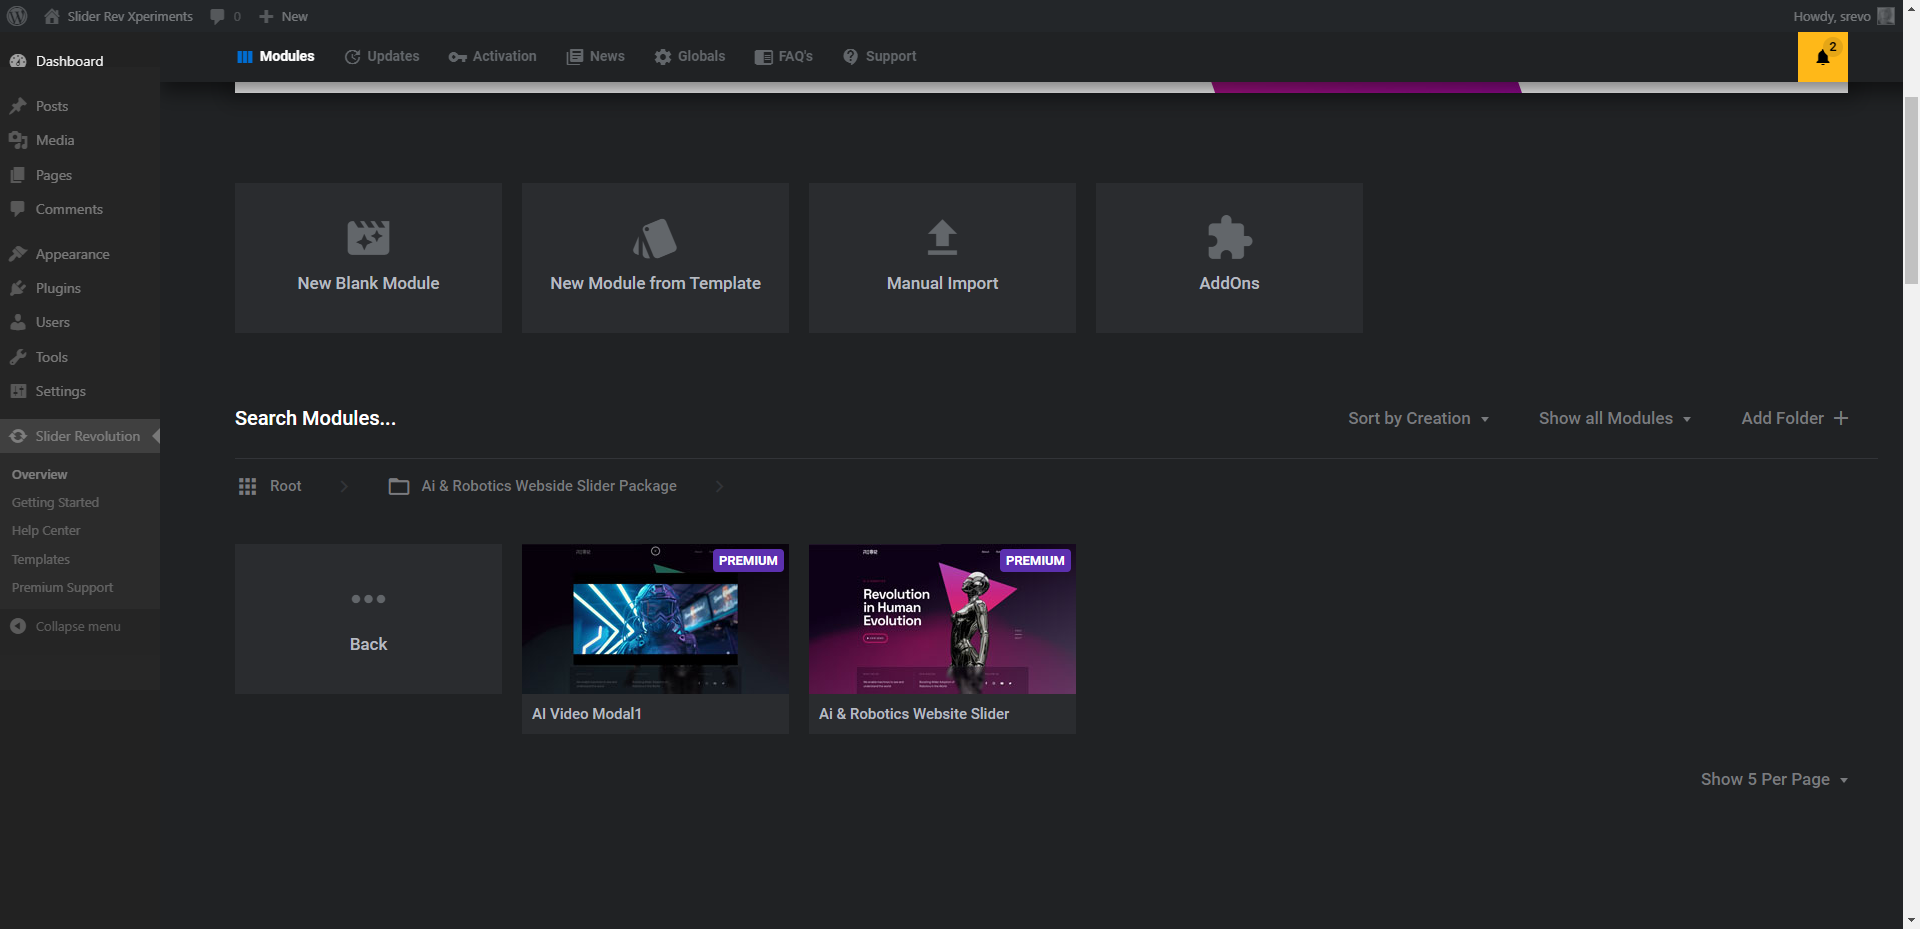
Task: Click the Ai & Robotics Webside Slider Package breadcrumb text
Action: point(549,486)
